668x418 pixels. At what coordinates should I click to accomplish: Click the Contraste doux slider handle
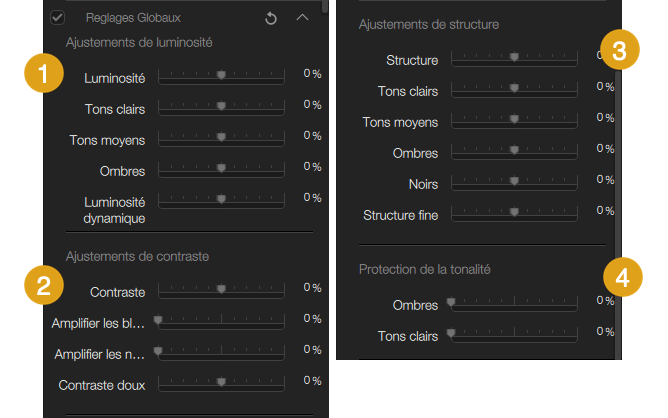pyautogui.click(x=221, y=382)
